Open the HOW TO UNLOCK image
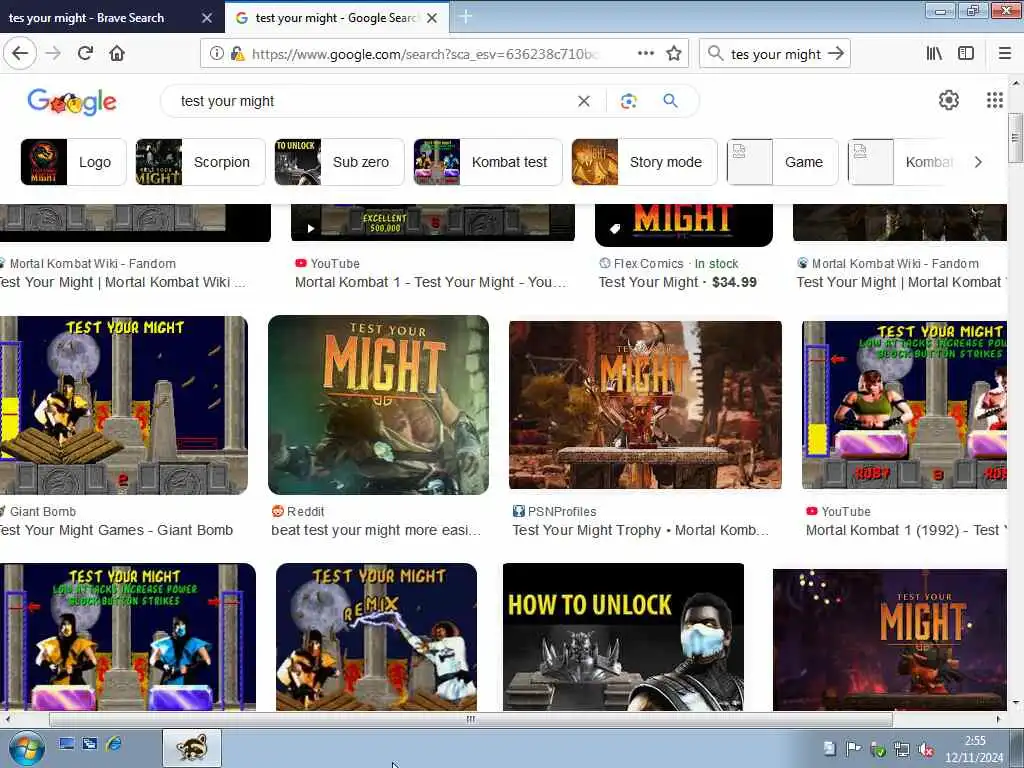 [x=623, y=637]
